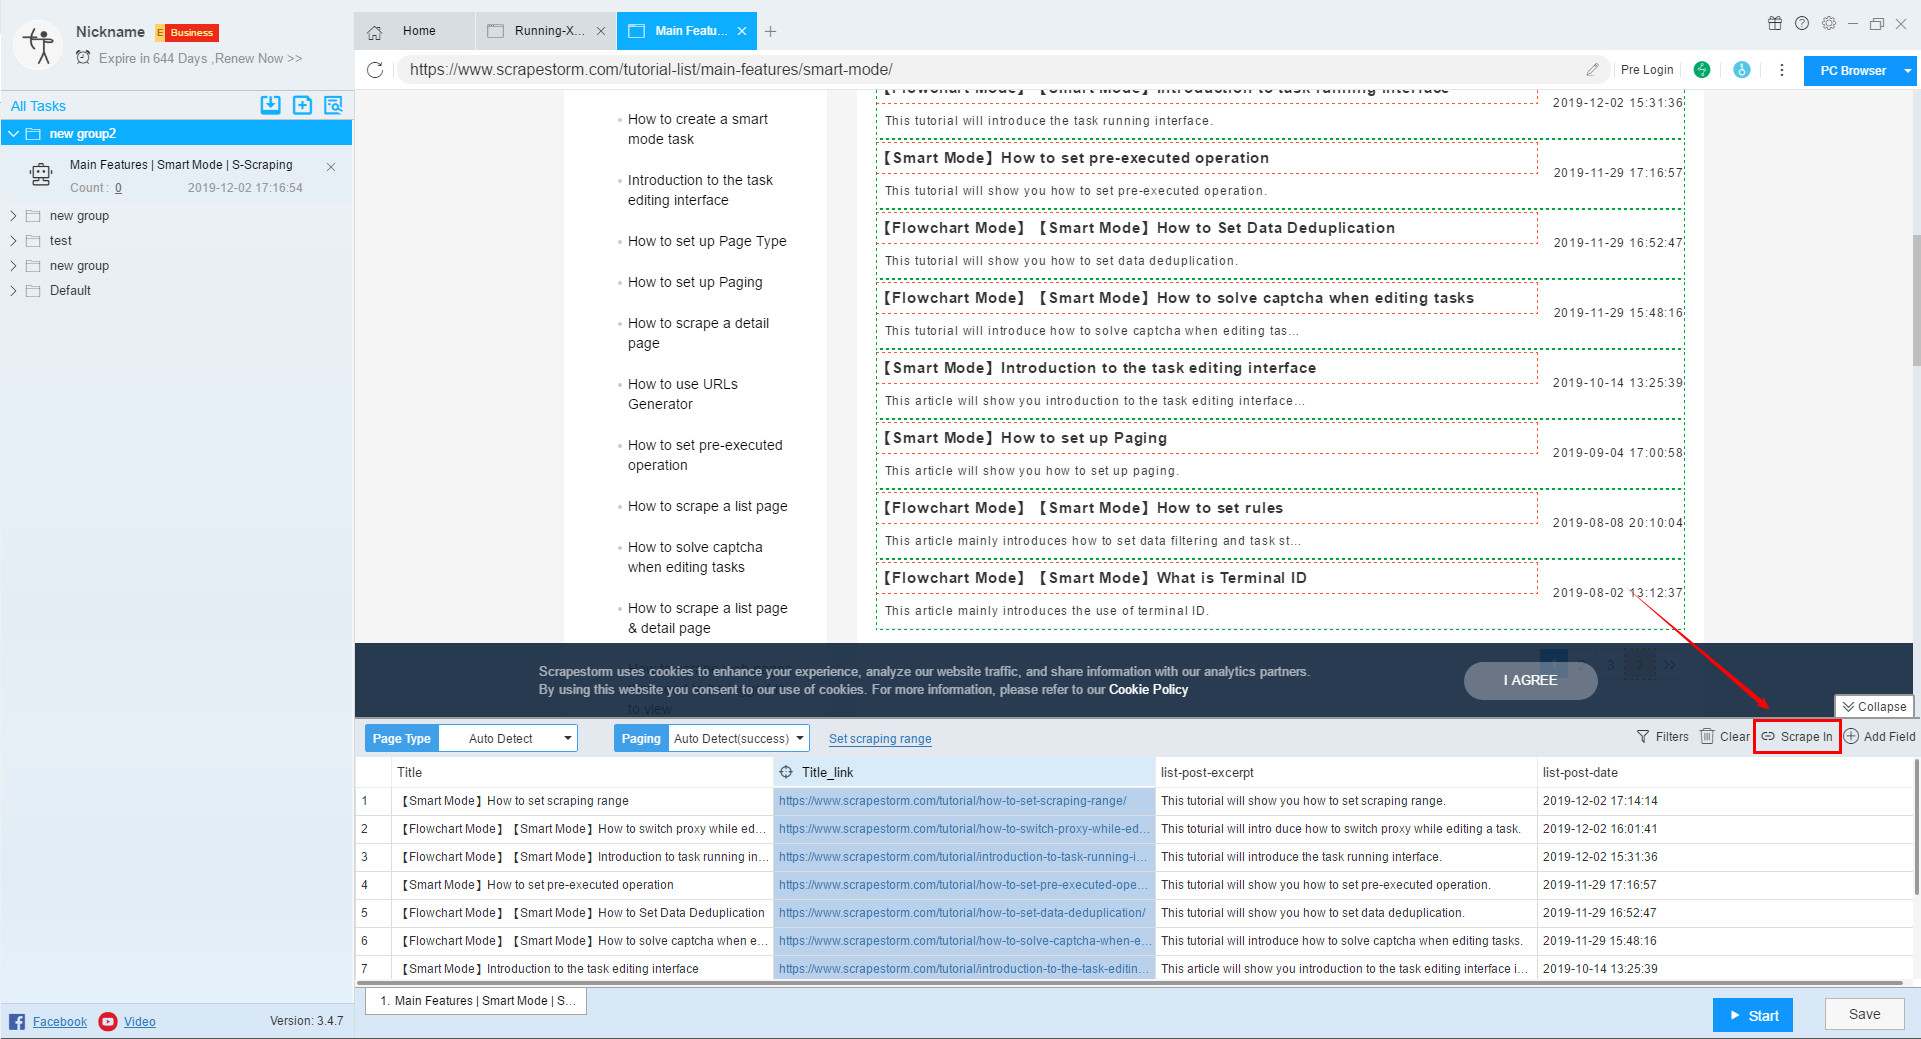Click the new tab plus icon
This screenshot has width=1921, height=1039.
point(770,32)
